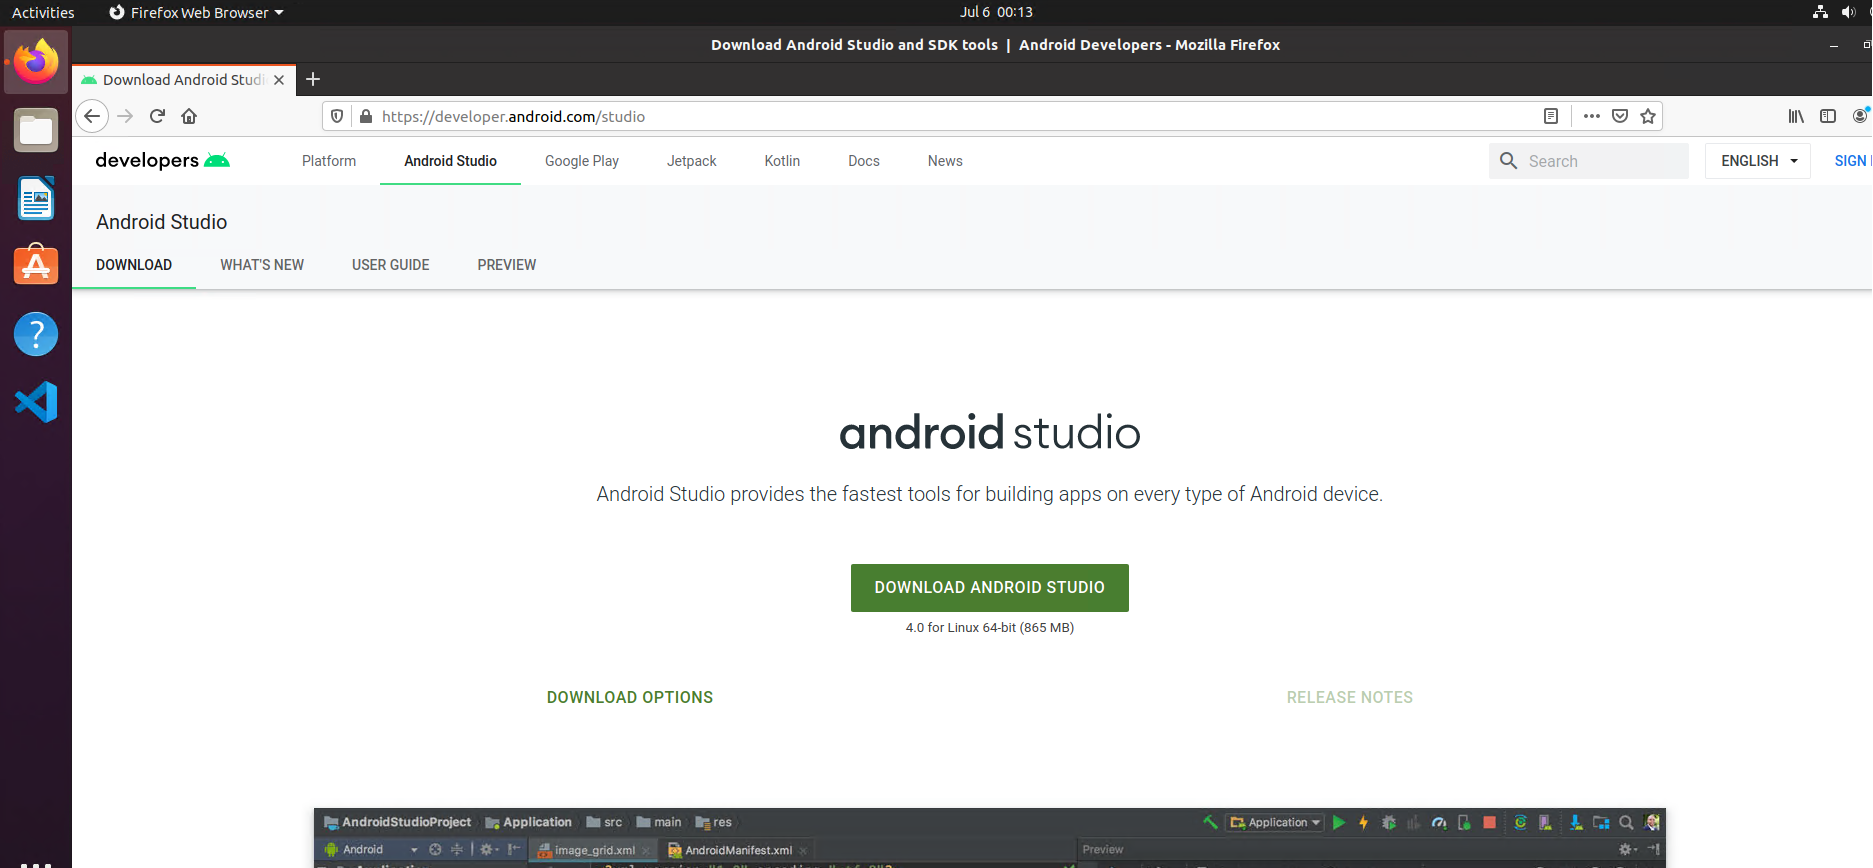The image size is (1873, 868).
Task: Click the forward navigation arrow
Action: click(125, 116)
